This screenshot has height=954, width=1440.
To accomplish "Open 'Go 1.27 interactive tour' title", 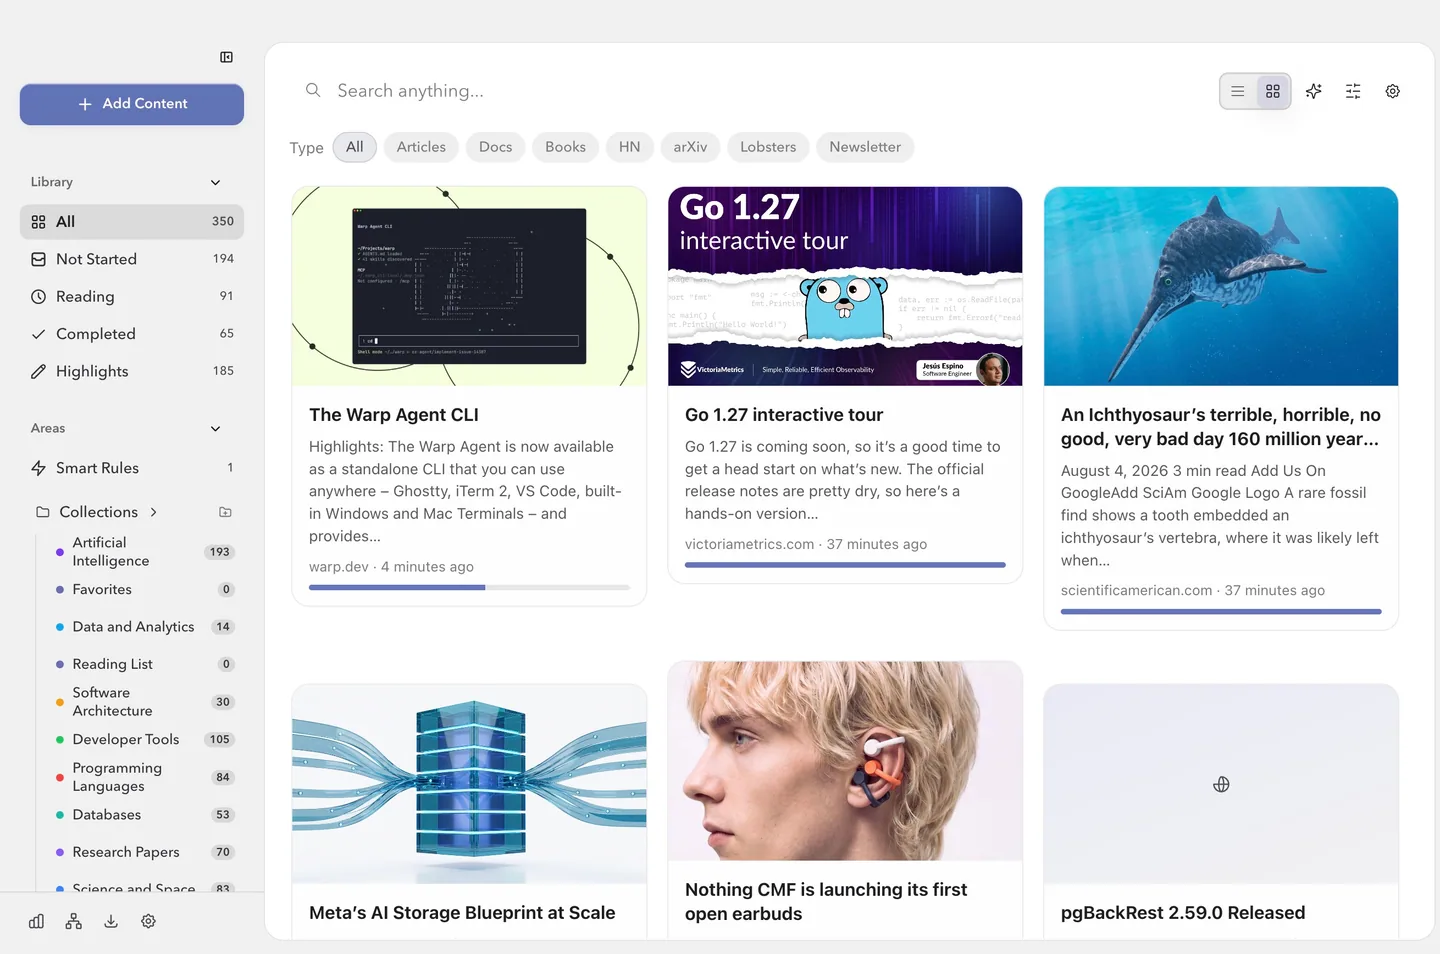I will coord(784,415).
